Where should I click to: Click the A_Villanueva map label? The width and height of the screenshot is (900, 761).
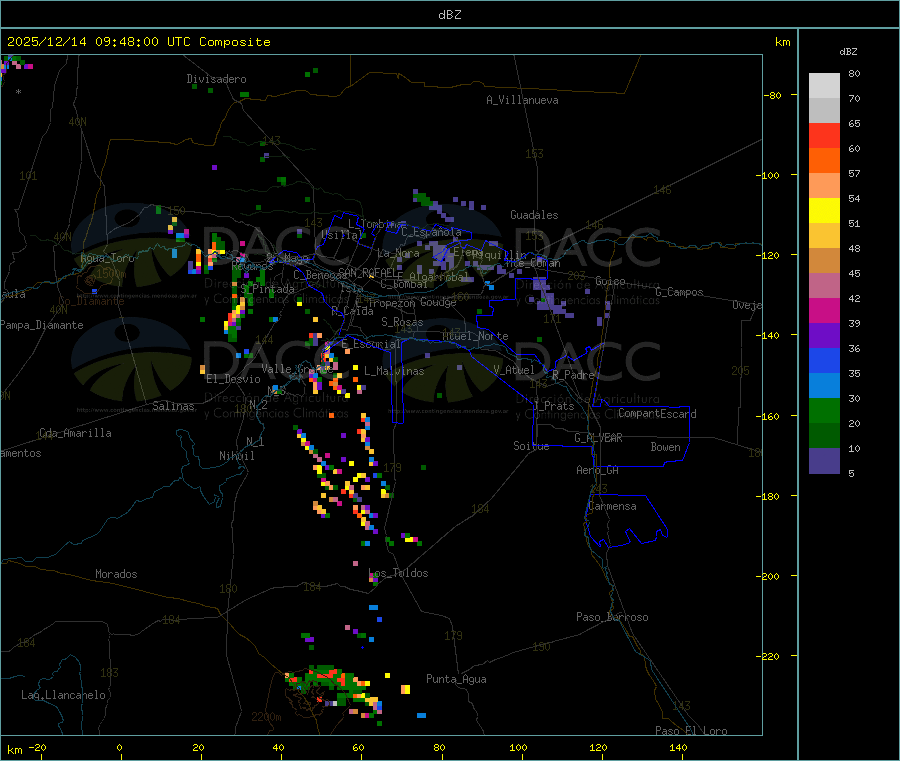[522, 100]
